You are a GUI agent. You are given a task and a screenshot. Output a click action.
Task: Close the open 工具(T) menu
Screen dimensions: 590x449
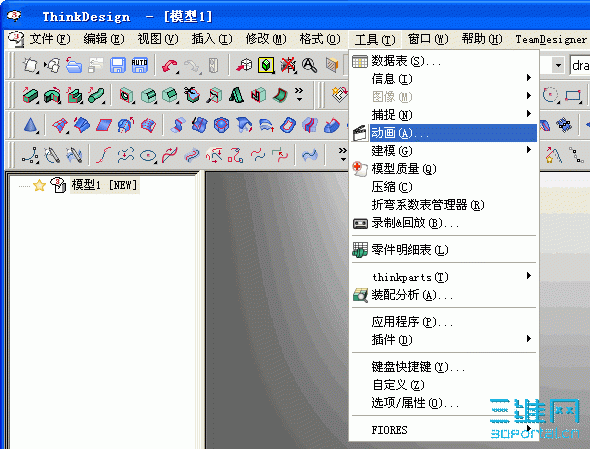pos(375,40)
